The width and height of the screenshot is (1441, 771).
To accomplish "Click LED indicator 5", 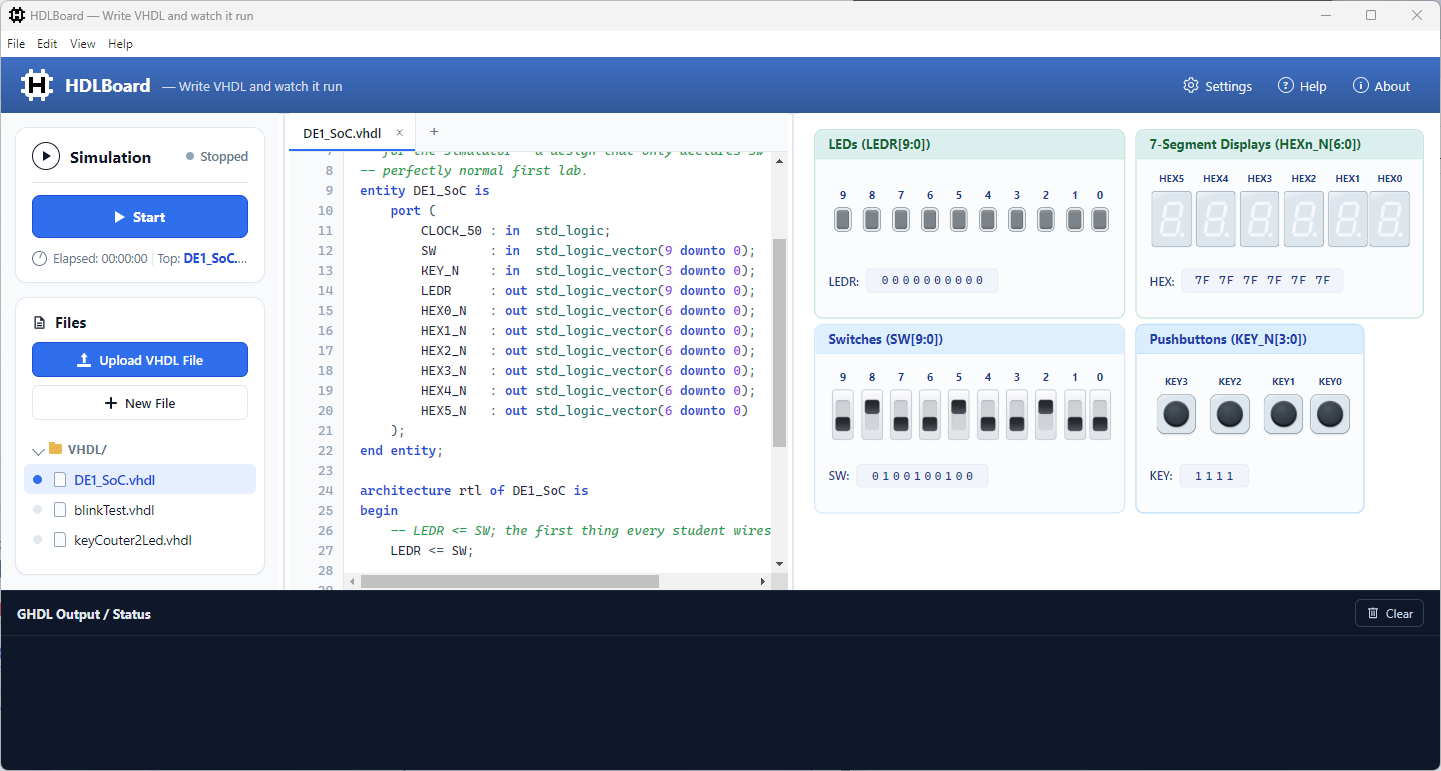I will click(959, 219).
